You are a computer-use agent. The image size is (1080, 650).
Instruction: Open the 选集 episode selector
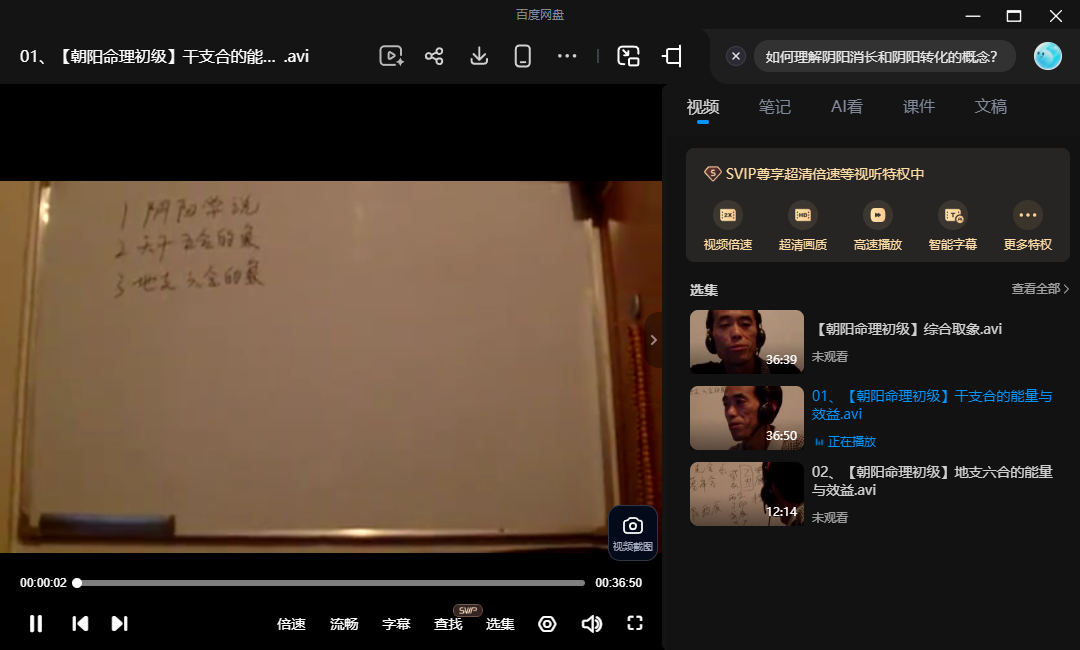coord(500,624)
